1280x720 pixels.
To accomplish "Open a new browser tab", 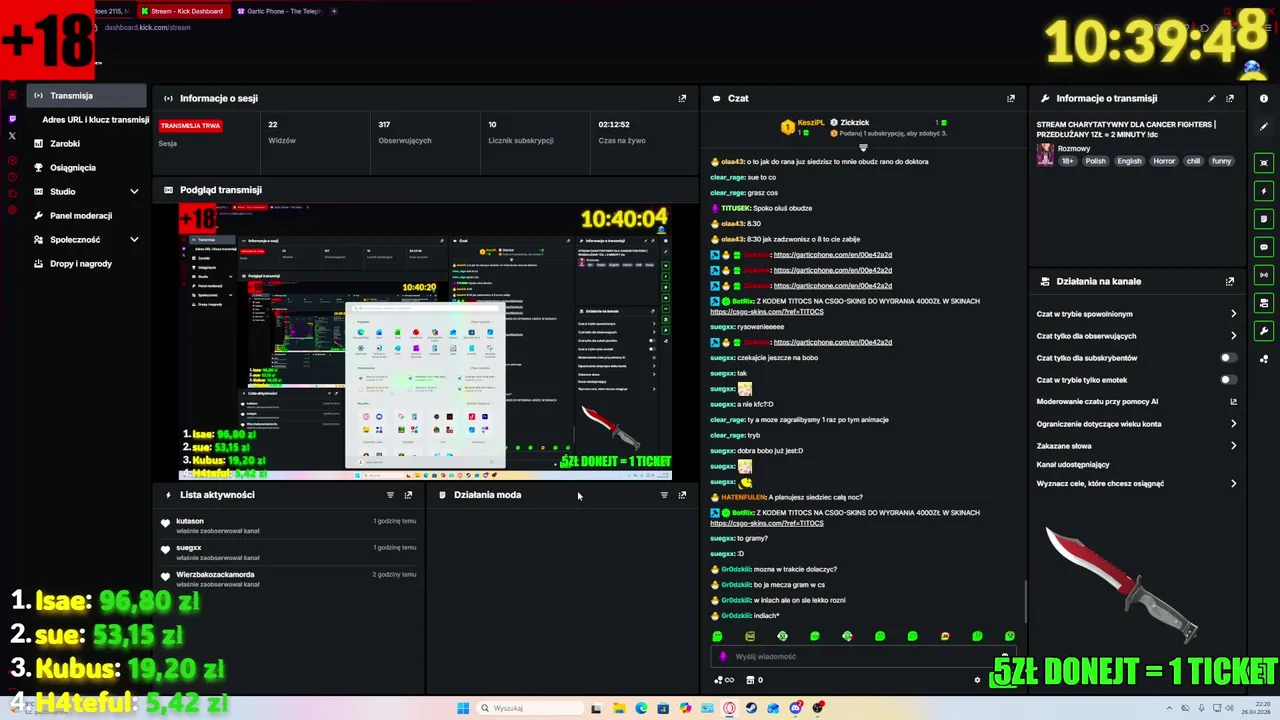I will (x=334, y=11).
